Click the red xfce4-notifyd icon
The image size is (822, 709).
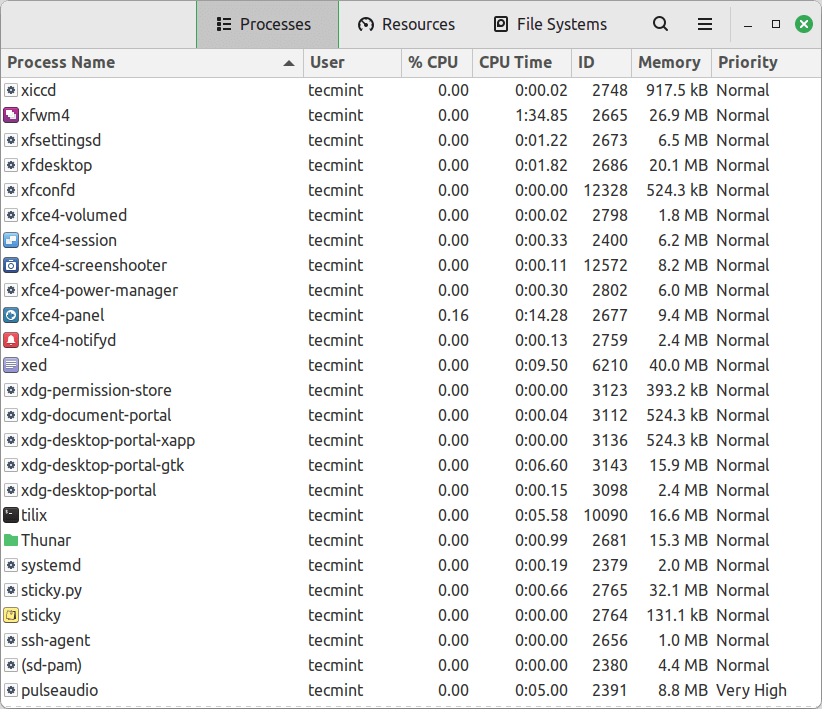pos(11,340)
